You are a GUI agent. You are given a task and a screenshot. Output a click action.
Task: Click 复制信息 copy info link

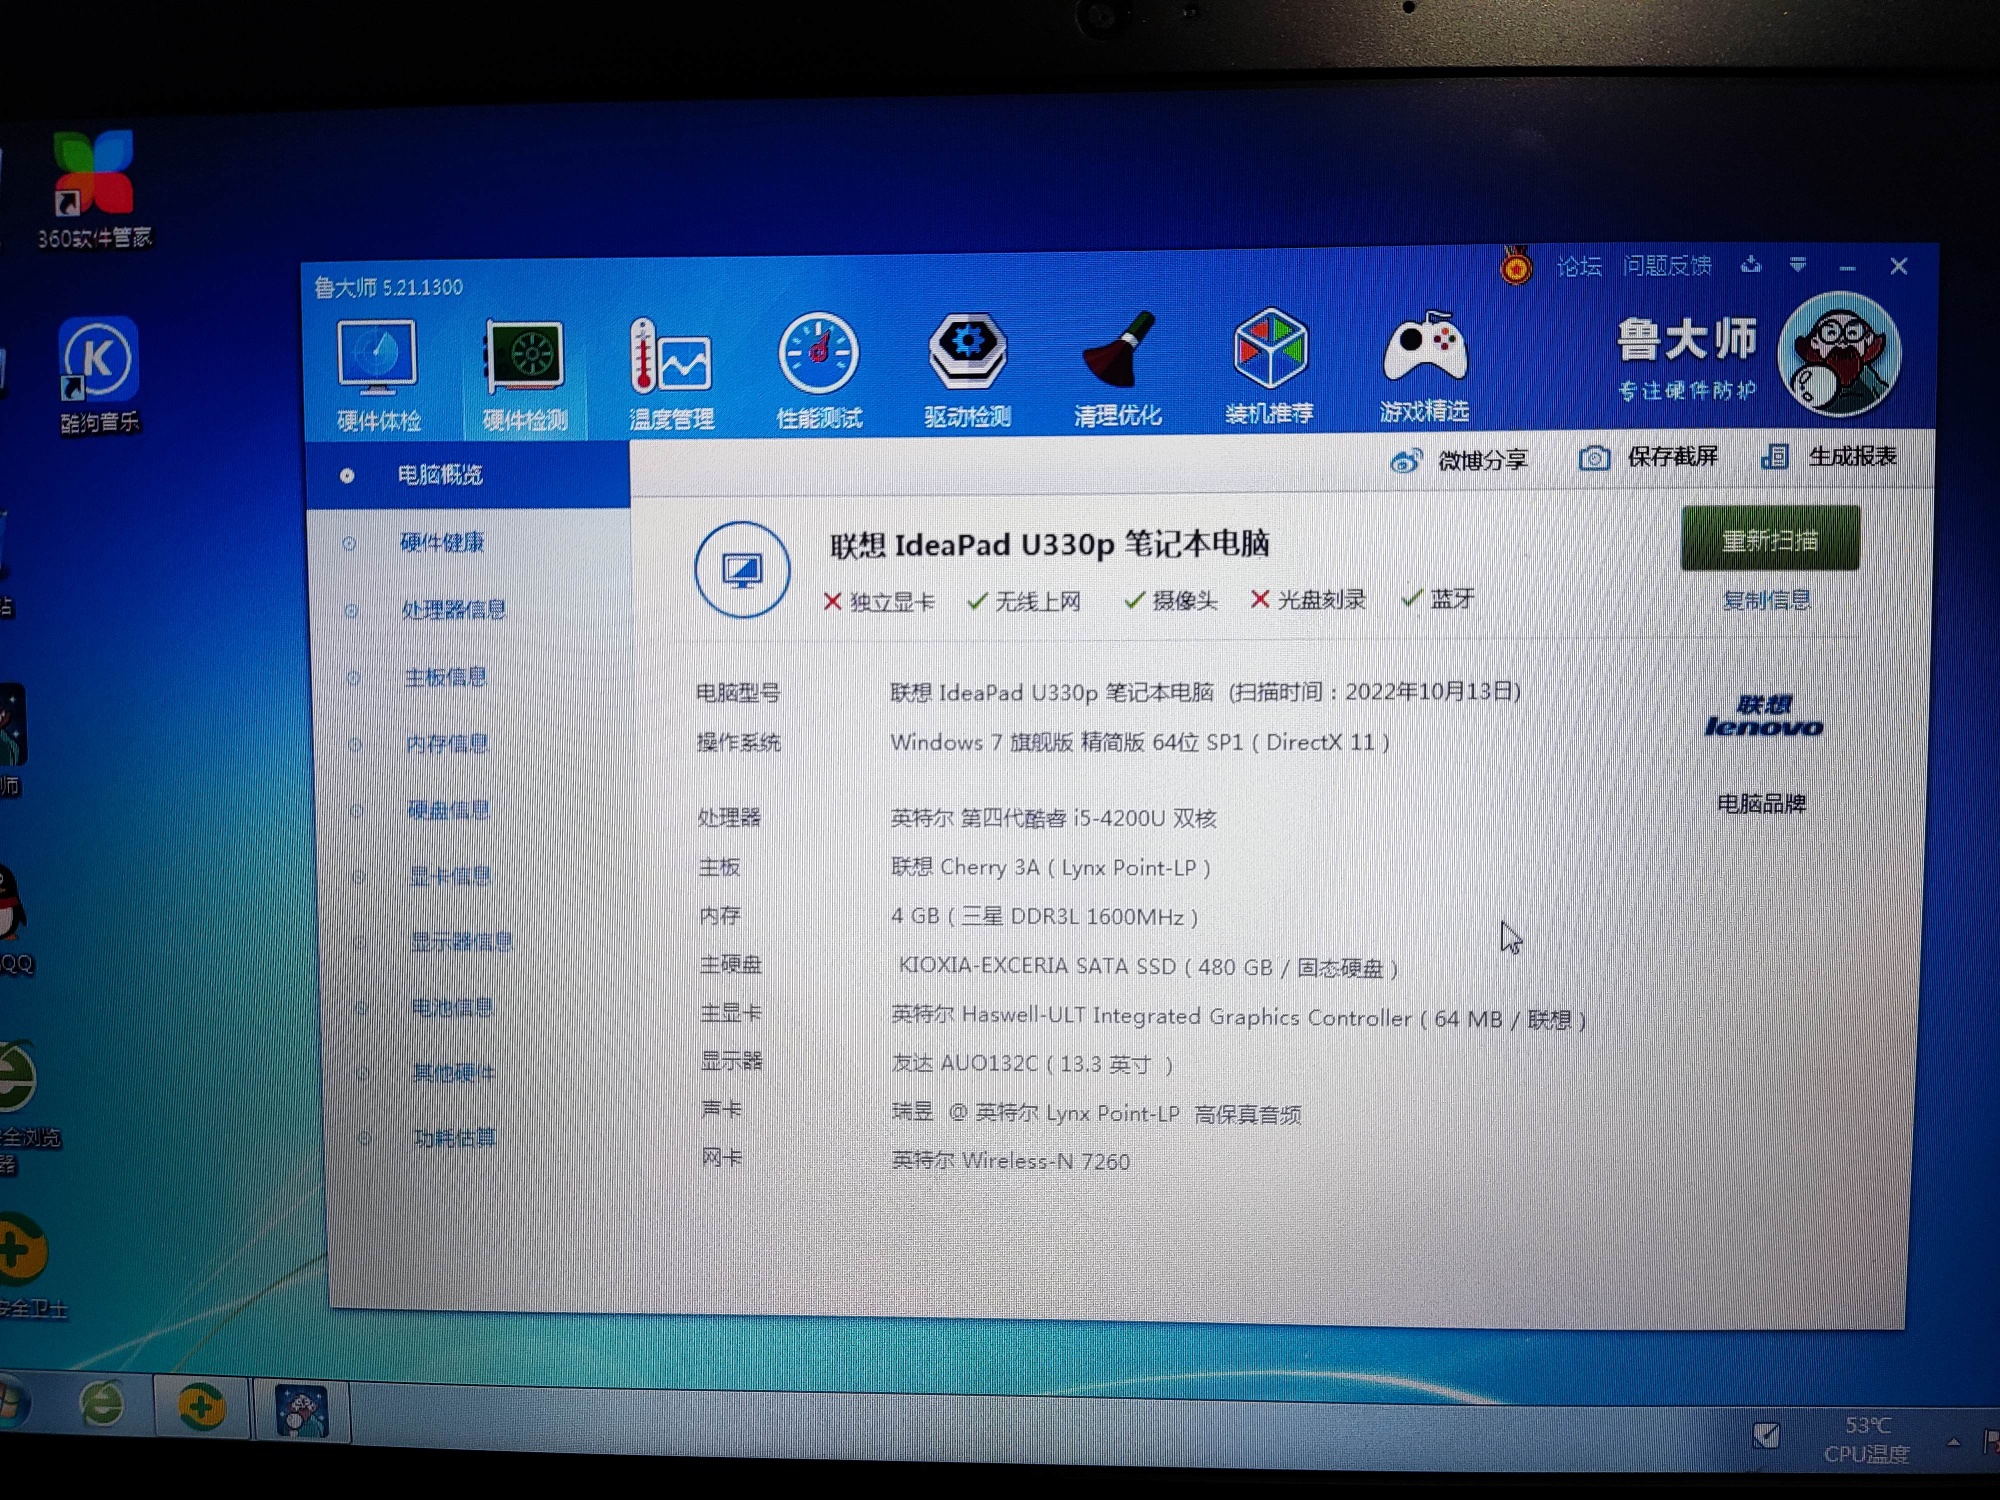pos(1766,600)
